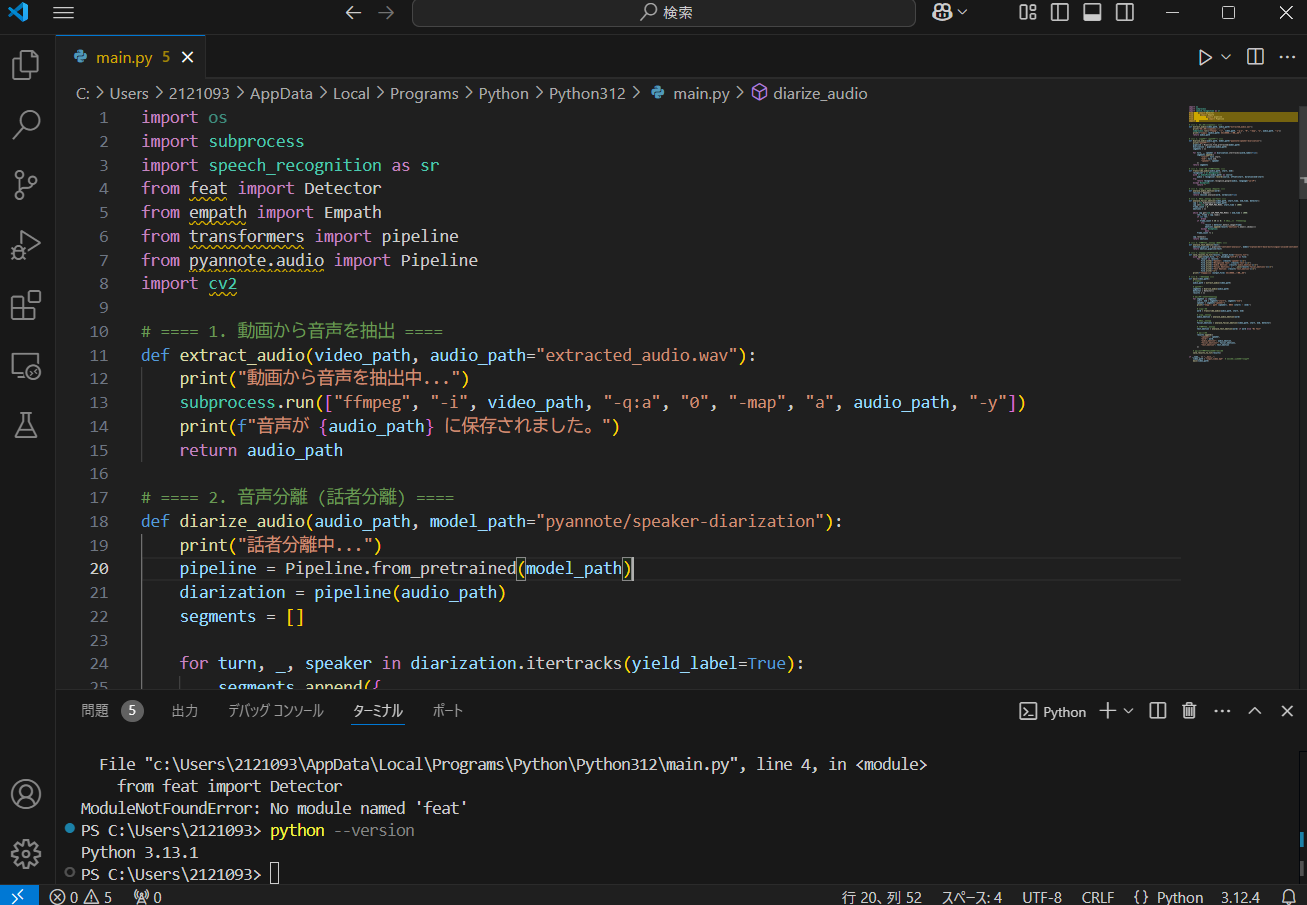Open the Accounts menu icon
The image size is (1307, 905).
coord(25,795)
